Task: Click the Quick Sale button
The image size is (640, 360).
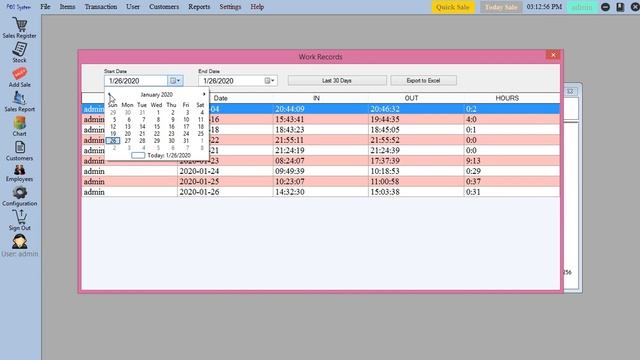Action: [x=453, y=7]
